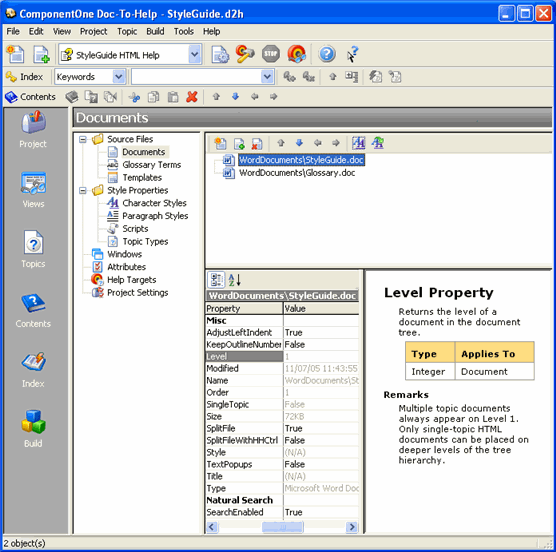Select Templates in project tree
Image resolution: width=556 pixels, height=552 pixels.
click(142, 178)
